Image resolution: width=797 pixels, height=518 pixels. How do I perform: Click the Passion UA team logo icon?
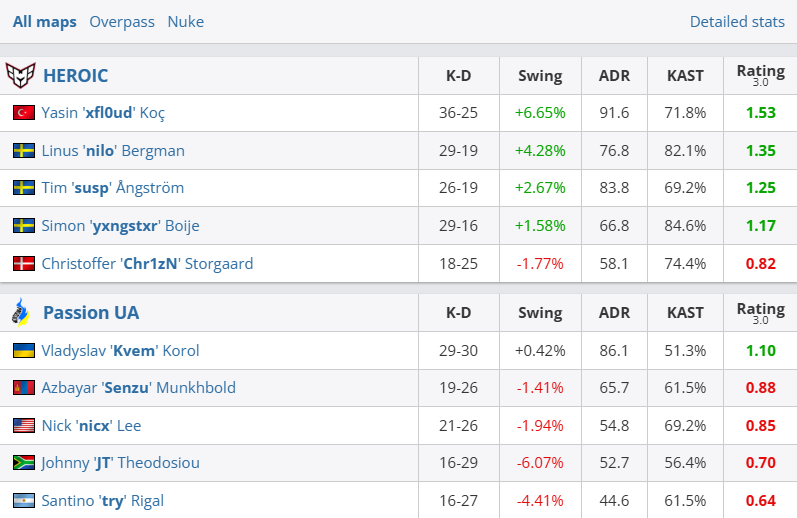[x=20, y=312]
